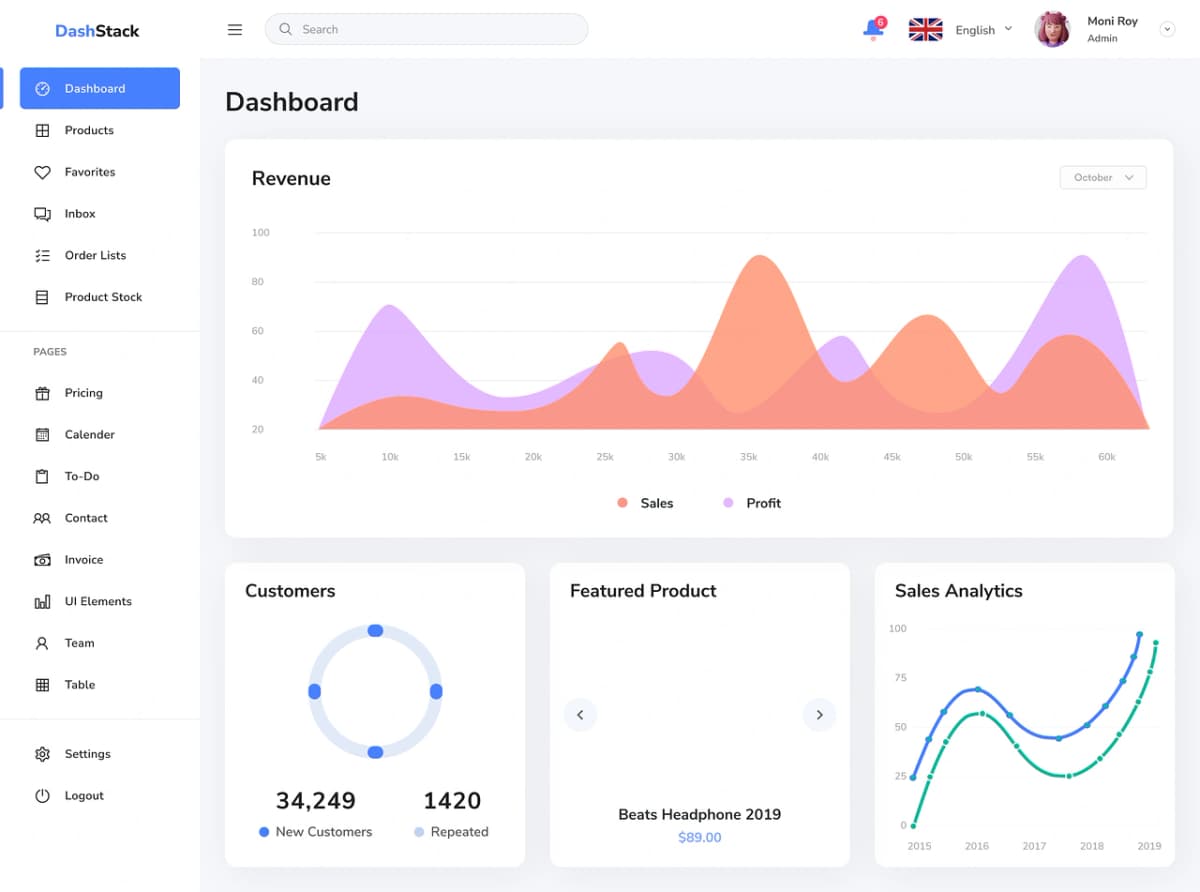Click the Pricing gift icon

[42, 393]
